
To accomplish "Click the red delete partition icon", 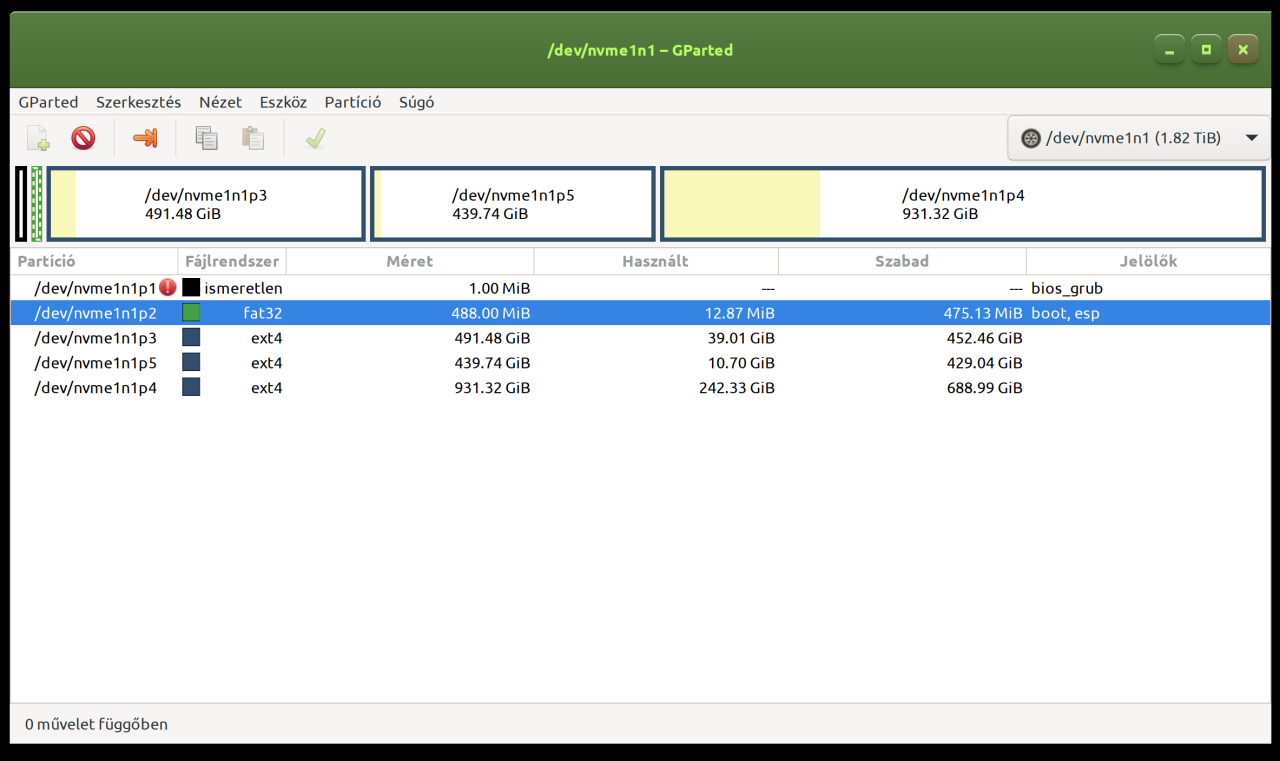I will (x=83, y=138).
